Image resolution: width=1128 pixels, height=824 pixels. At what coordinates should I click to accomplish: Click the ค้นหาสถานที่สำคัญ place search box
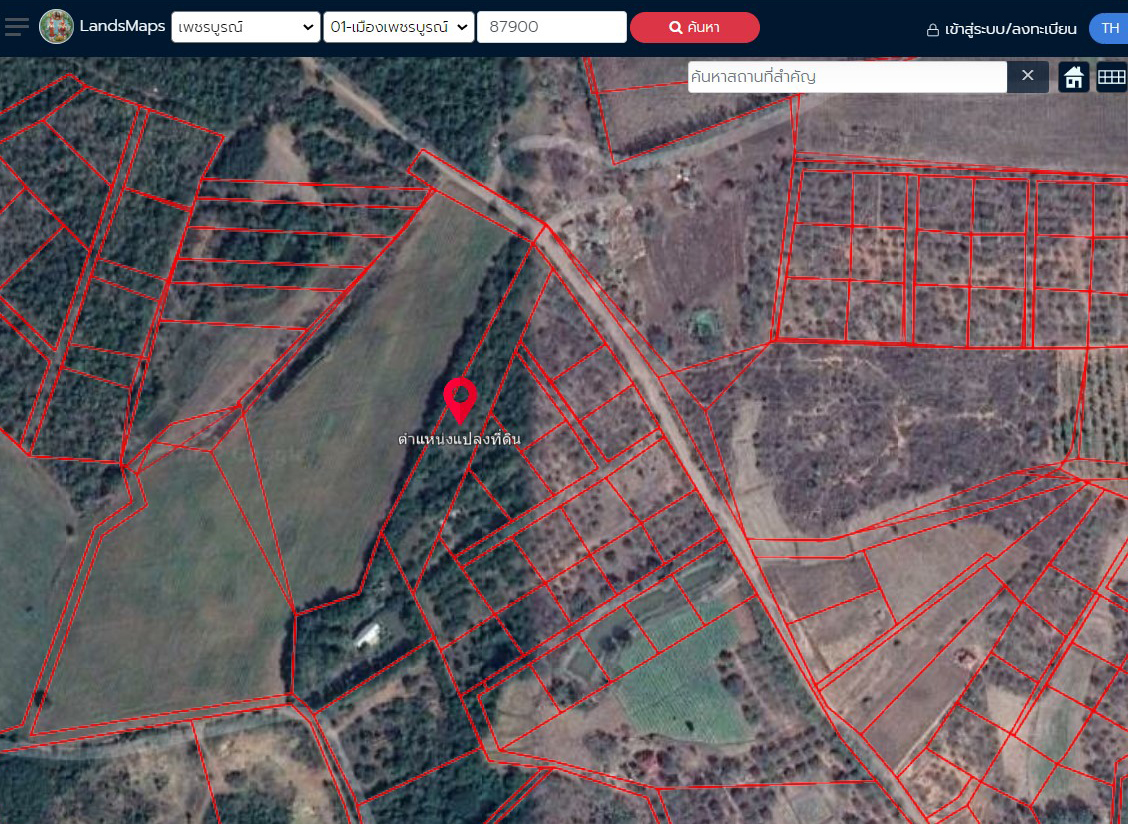pos(846,76)
